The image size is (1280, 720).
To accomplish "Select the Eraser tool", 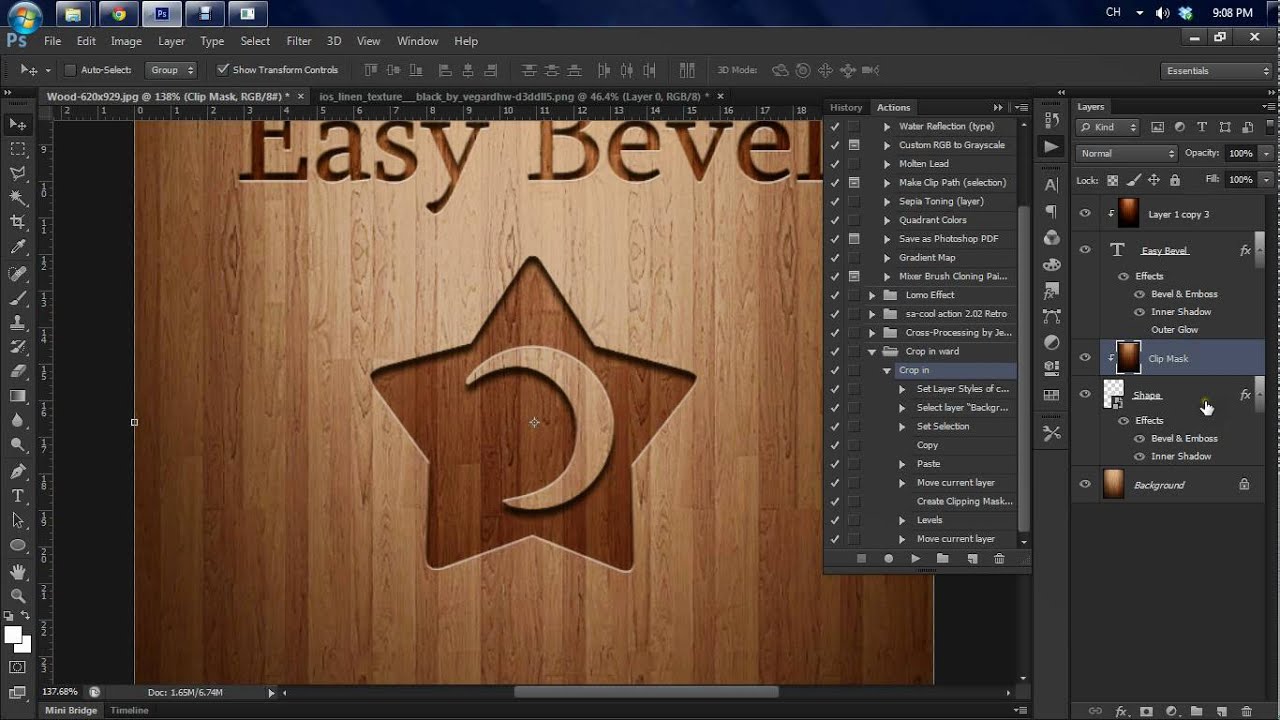I will (18, 372).
